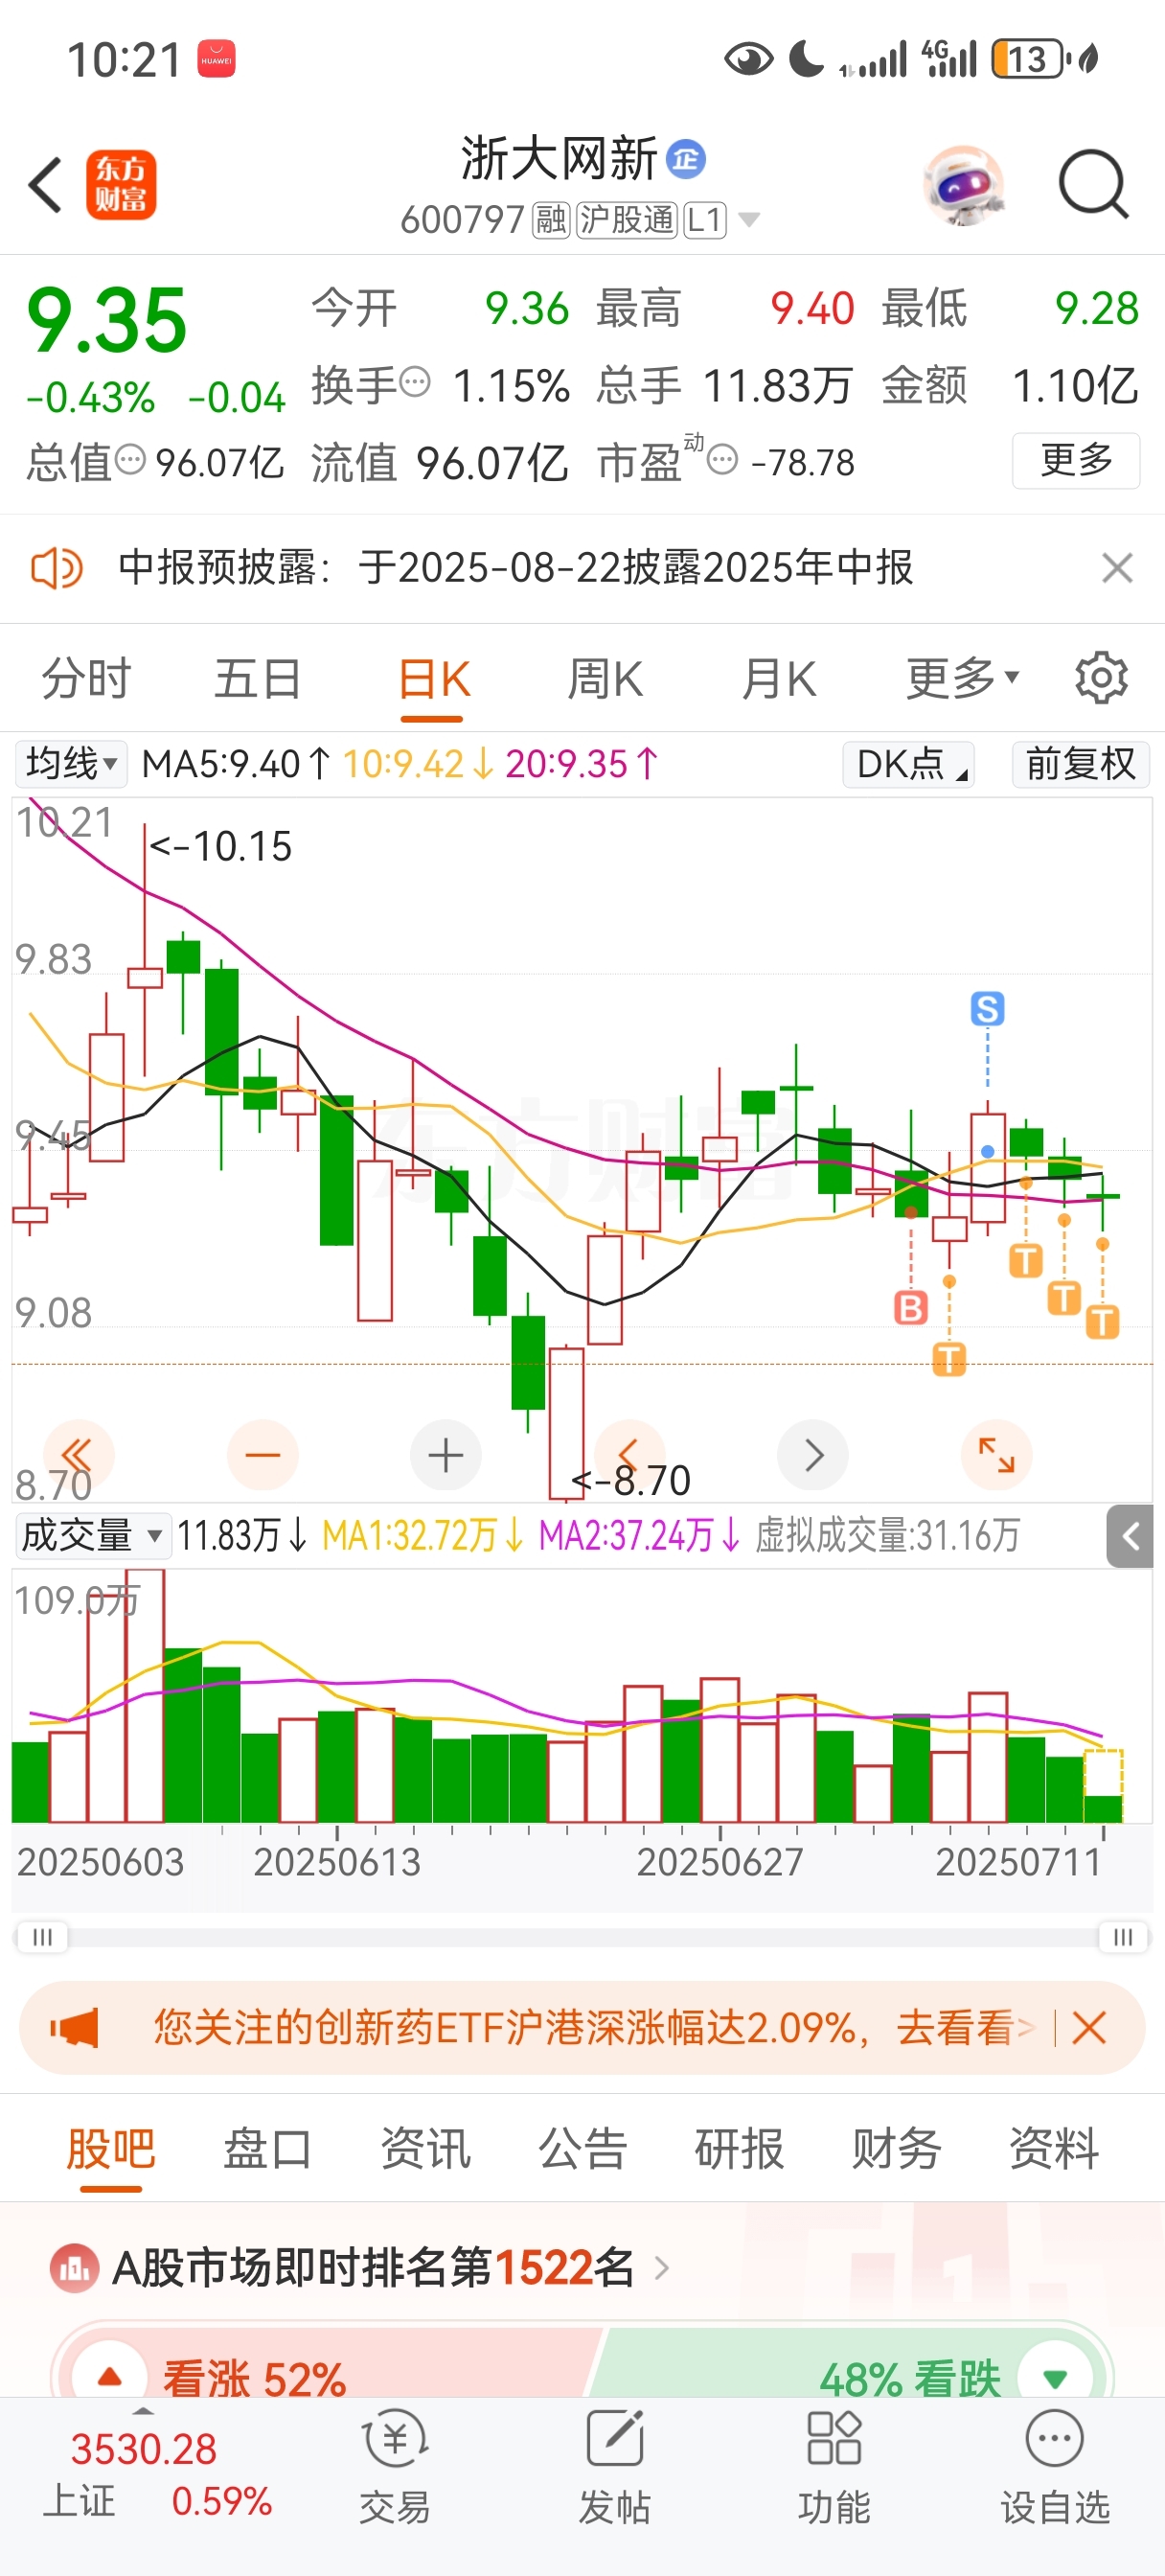Viewport: 1165px width, 2576px height.
Task: Expand stock code dropdown triangle
Action: [749, 219]
